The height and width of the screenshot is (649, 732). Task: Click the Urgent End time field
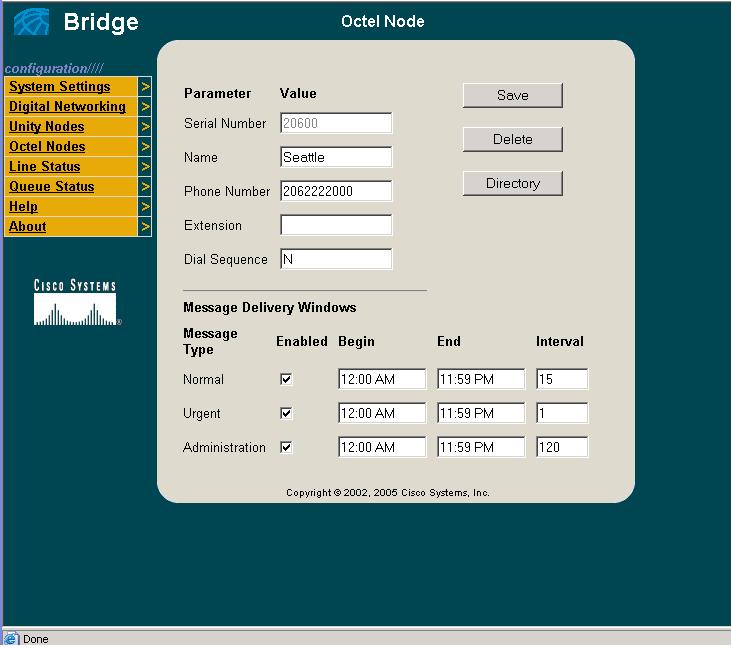pos(481,413)
